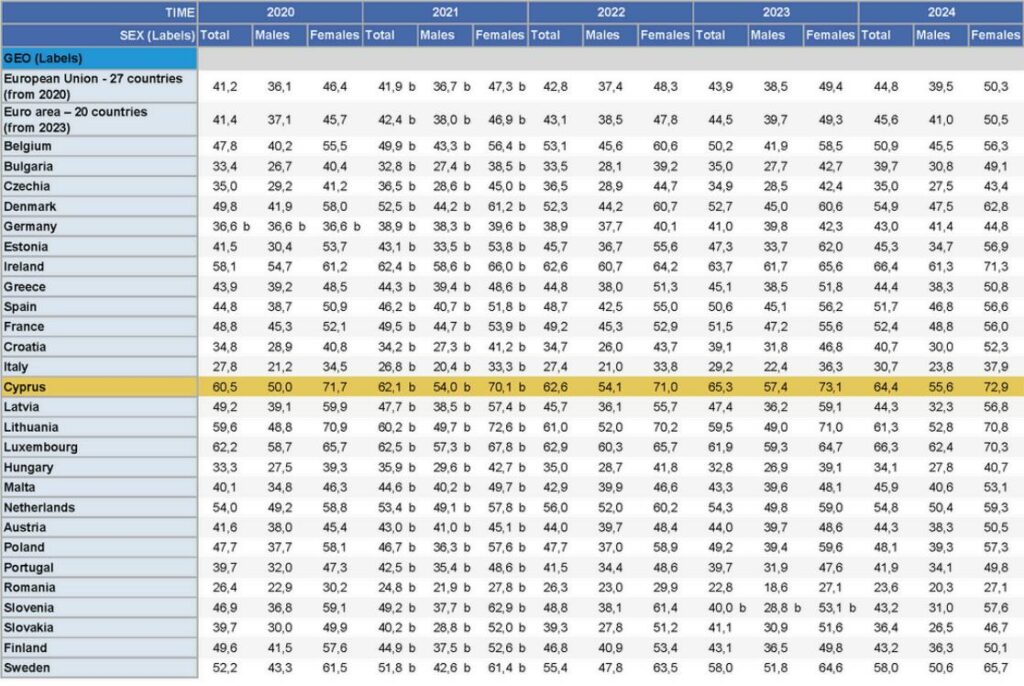The width and height of the screenshot is (1024, 686).
Task: Click the 2022 year column header
Action: tap(611, 12)
